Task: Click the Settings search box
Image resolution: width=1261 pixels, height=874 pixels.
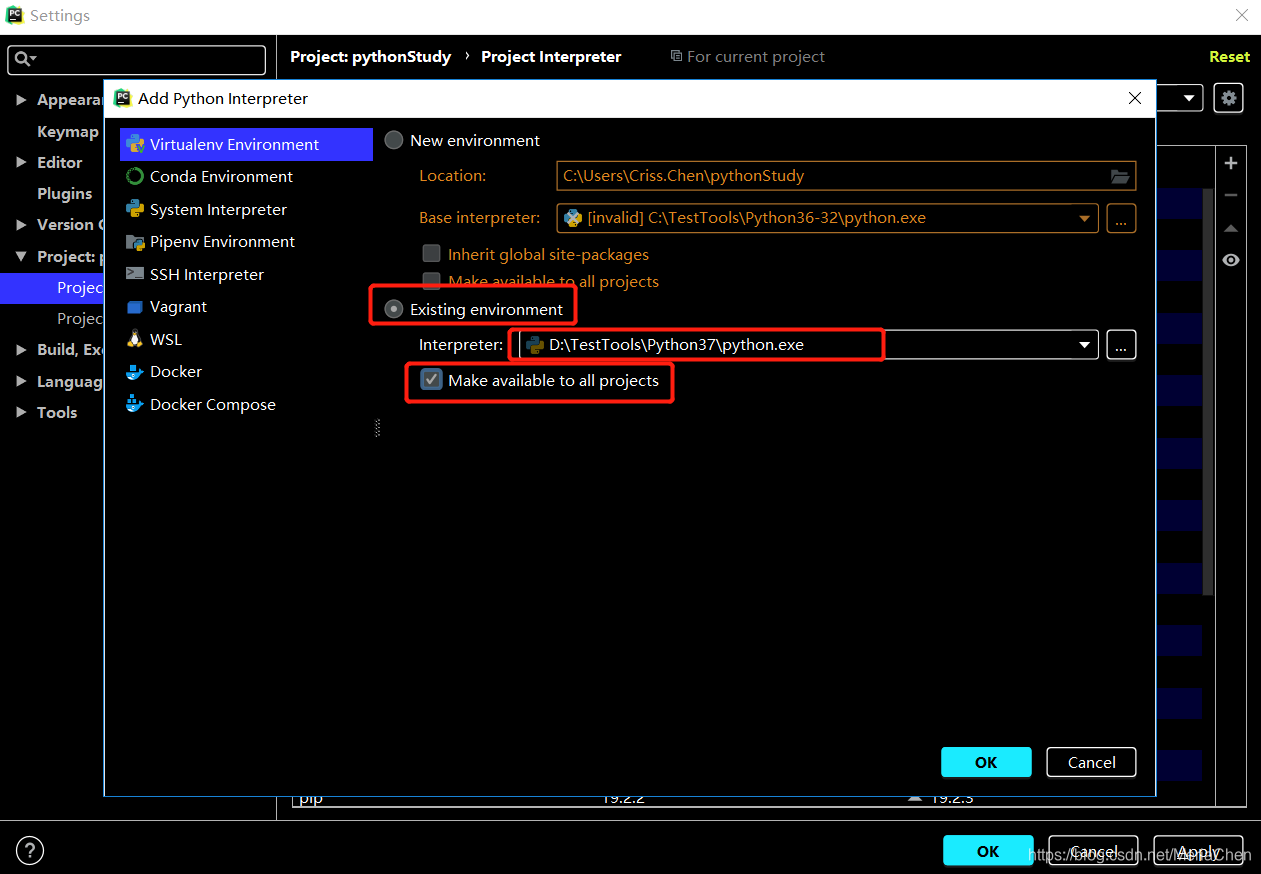Action: 137,60
